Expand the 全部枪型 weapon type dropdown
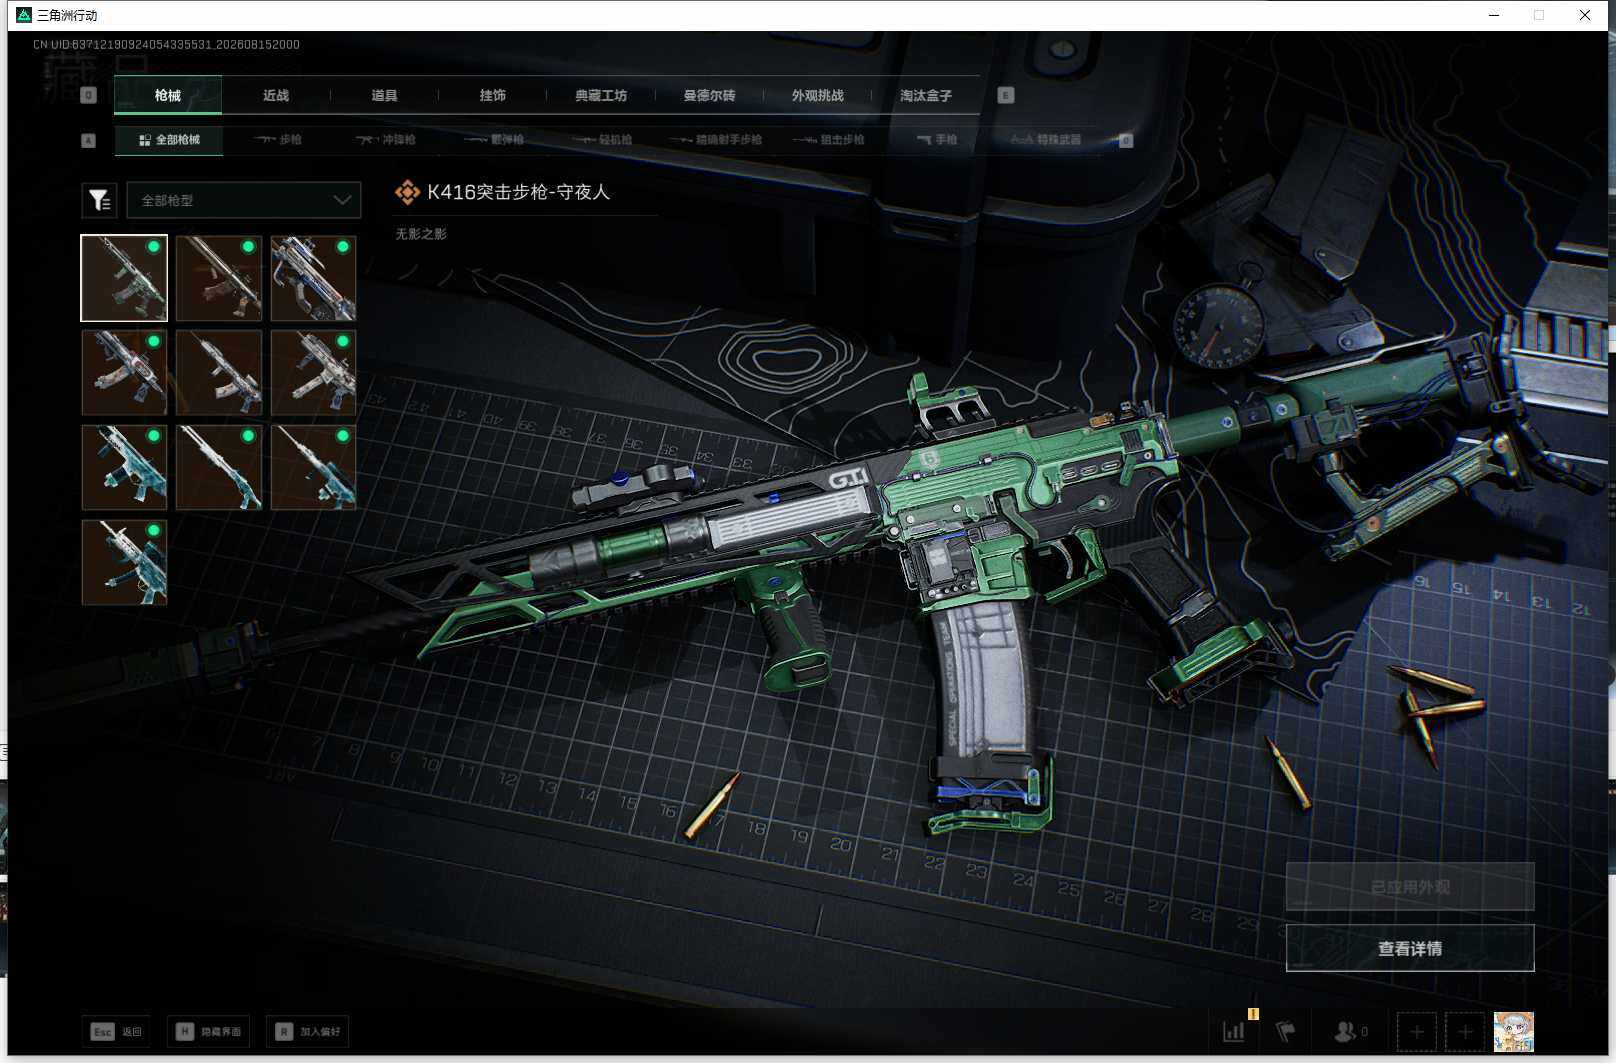 pos(243,200)
